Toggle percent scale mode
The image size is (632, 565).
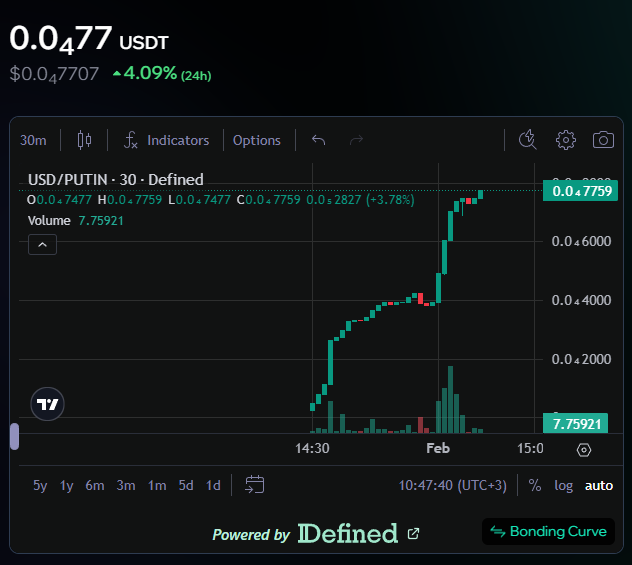(535, 485)
